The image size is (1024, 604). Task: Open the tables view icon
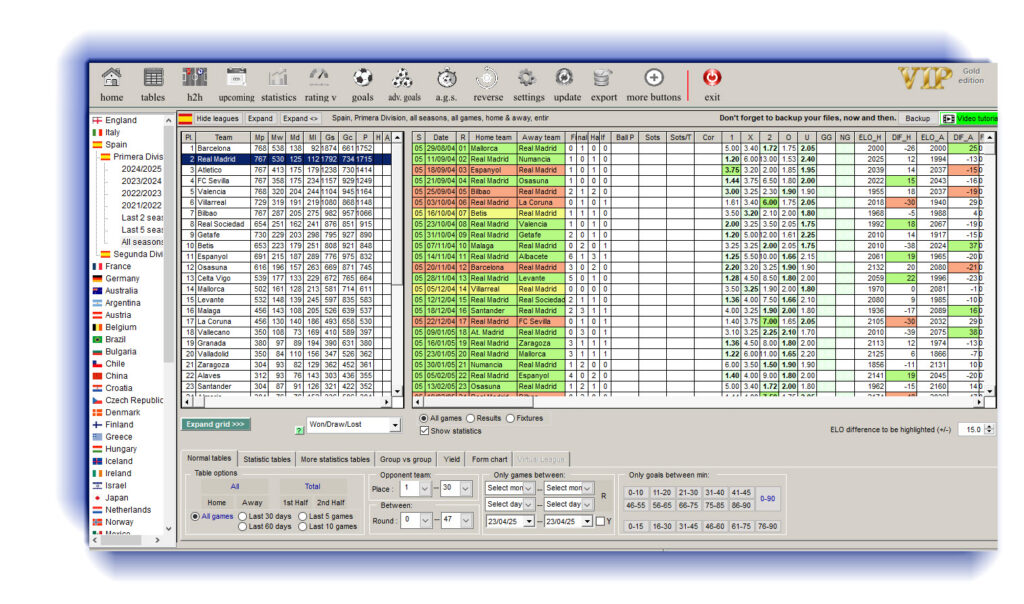point(153,78)
